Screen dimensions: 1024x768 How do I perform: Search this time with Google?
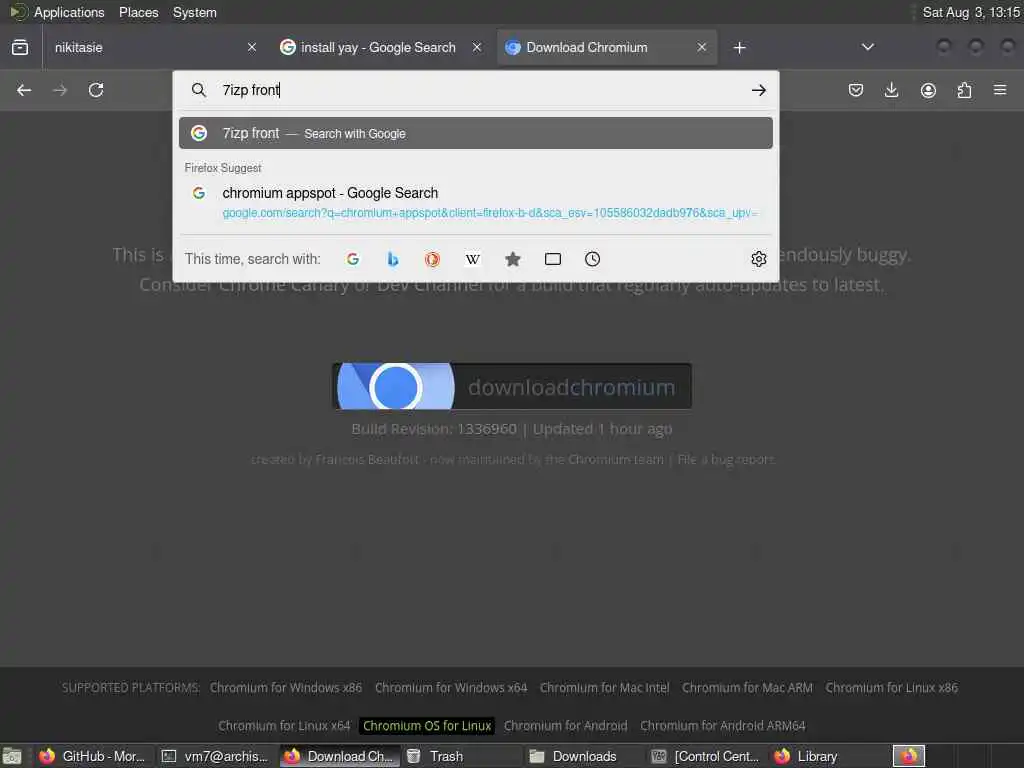[x=353, y=259]
